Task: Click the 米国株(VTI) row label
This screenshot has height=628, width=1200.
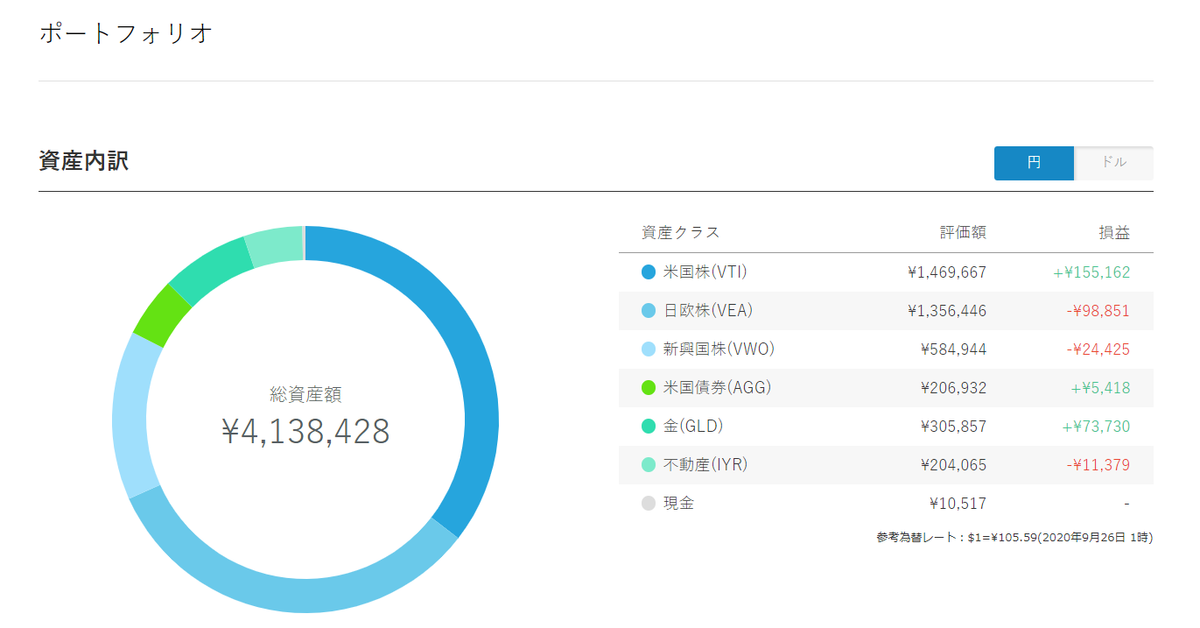Action: click(705, 272)
